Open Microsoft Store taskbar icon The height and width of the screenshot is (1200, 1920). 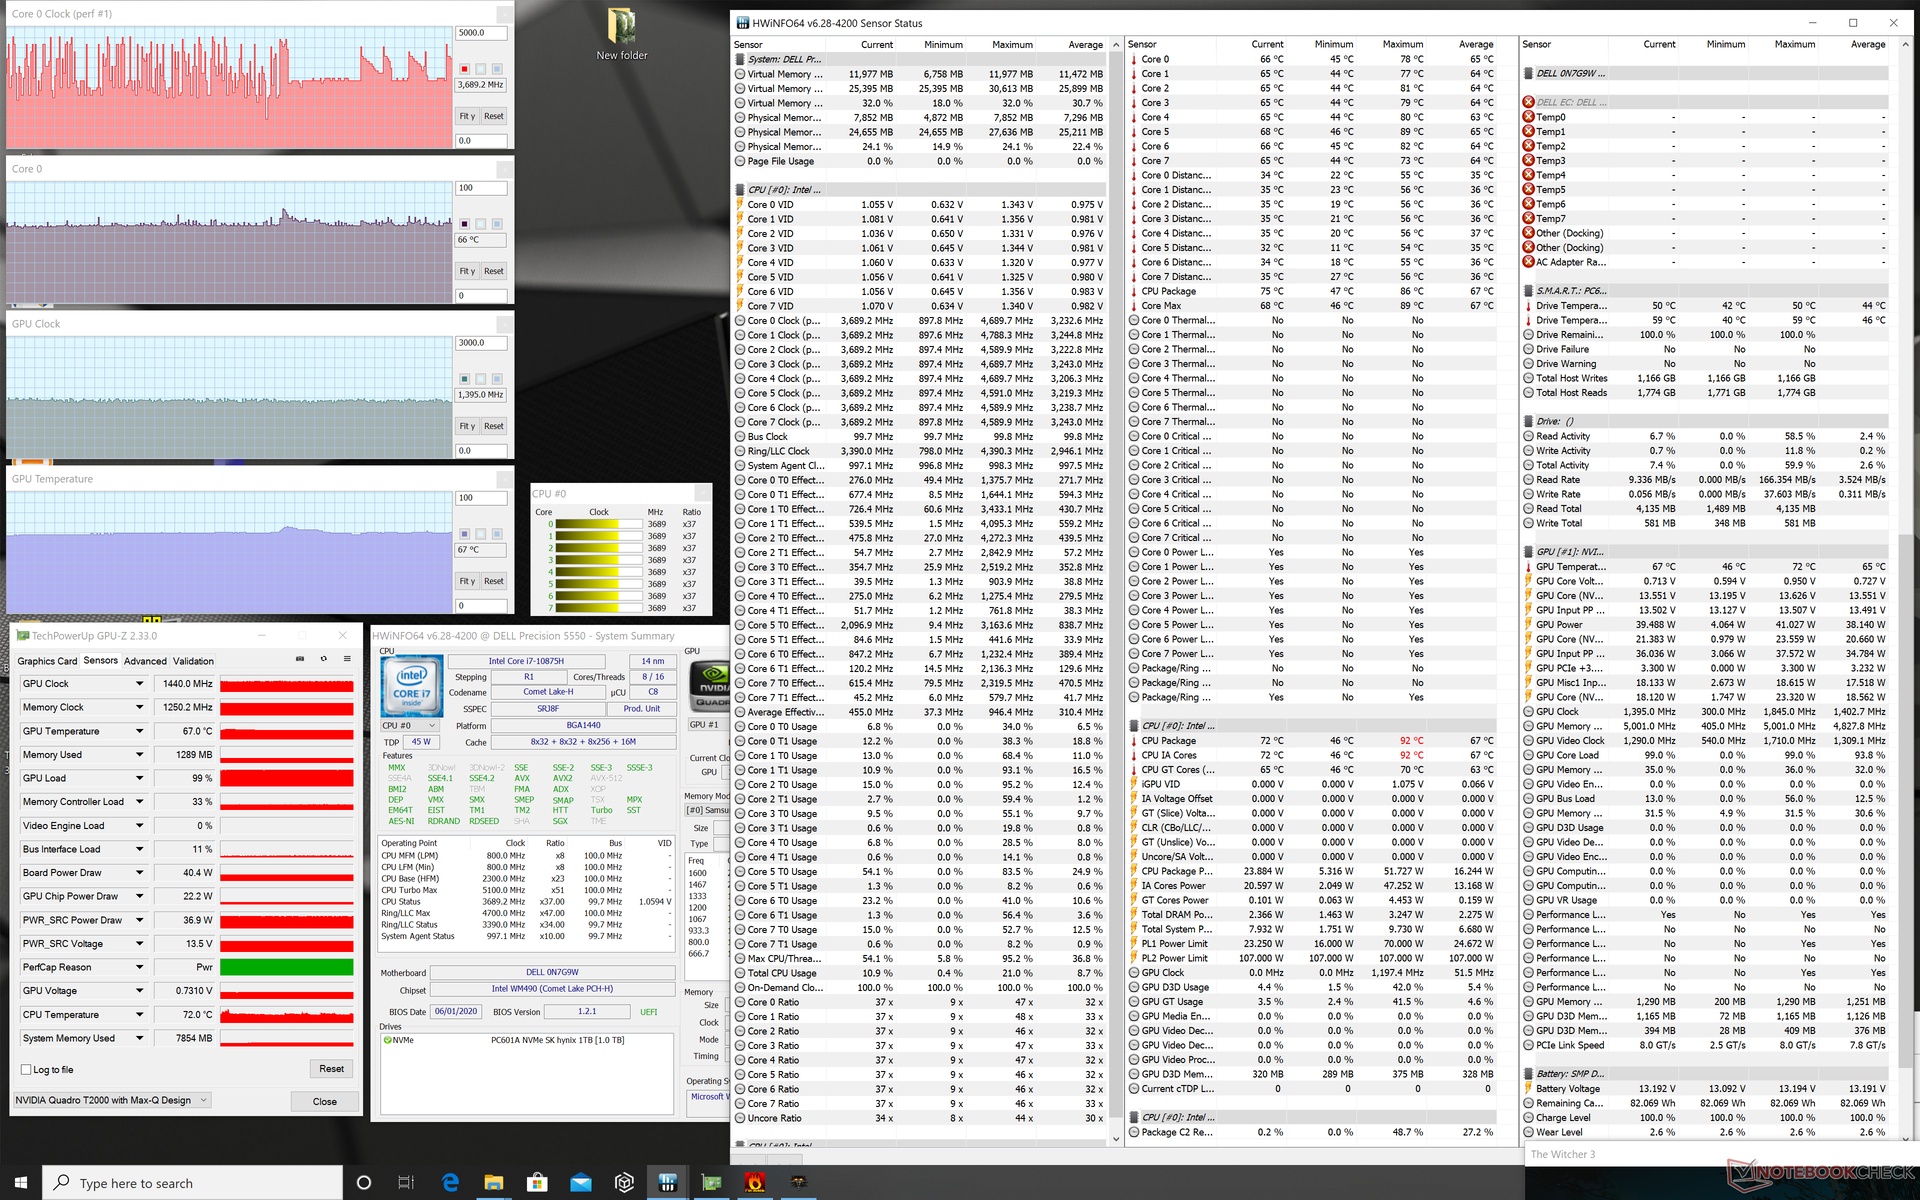coord(537,1182)
